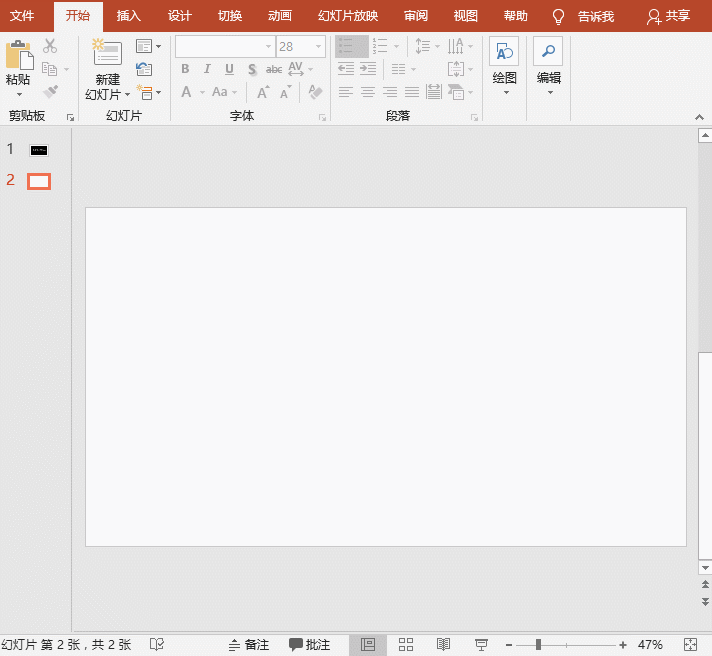Viewport: 712px width, 656px height.
Task: Click the zoom slider handle
Action: pyautogui.click(x=538, y=645)
